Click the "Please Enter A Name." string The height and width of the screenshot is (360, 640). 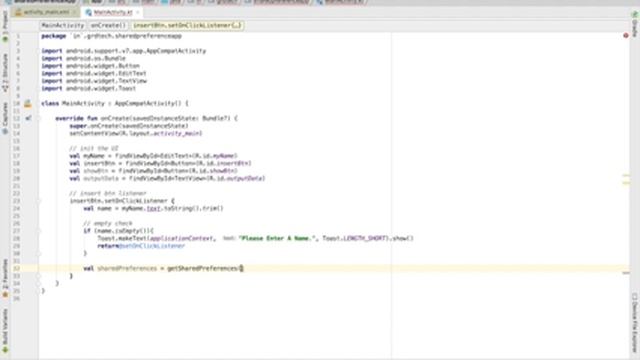pyautogui.click(x=277, y=238)
